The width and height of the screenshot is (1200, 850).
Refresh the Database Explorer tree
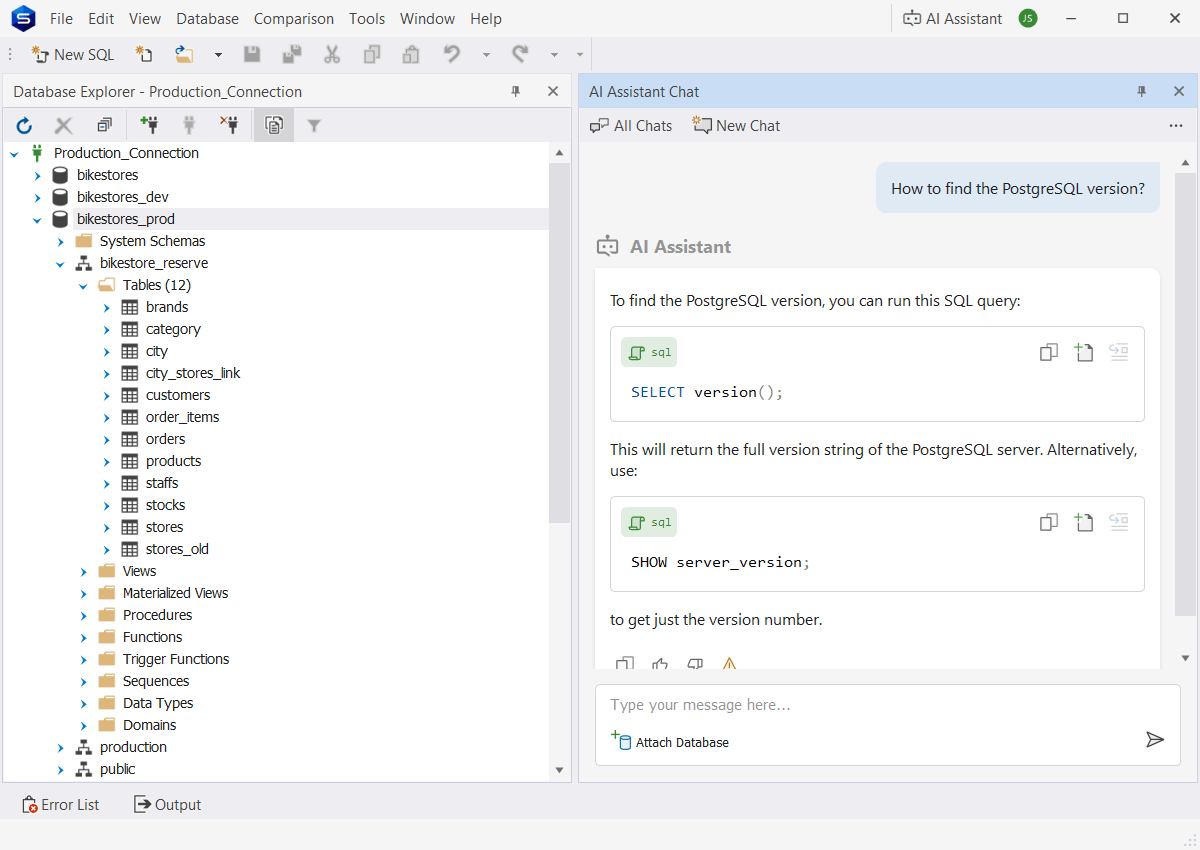point(25,125)
